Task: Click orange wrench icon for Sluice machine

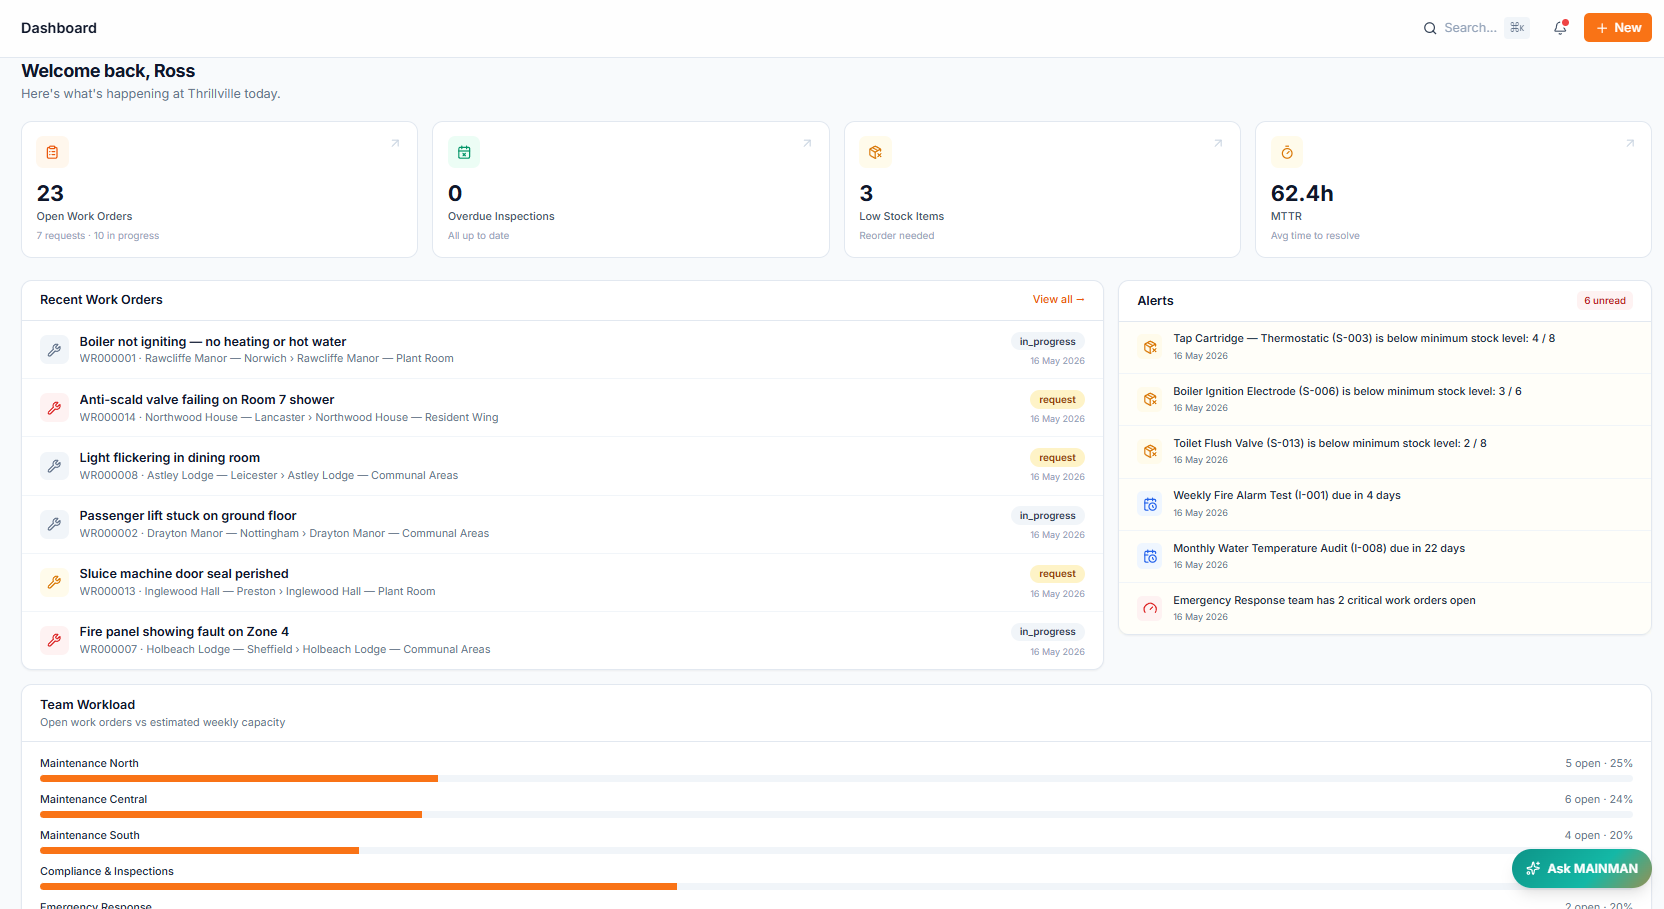Action: [54, 581]
